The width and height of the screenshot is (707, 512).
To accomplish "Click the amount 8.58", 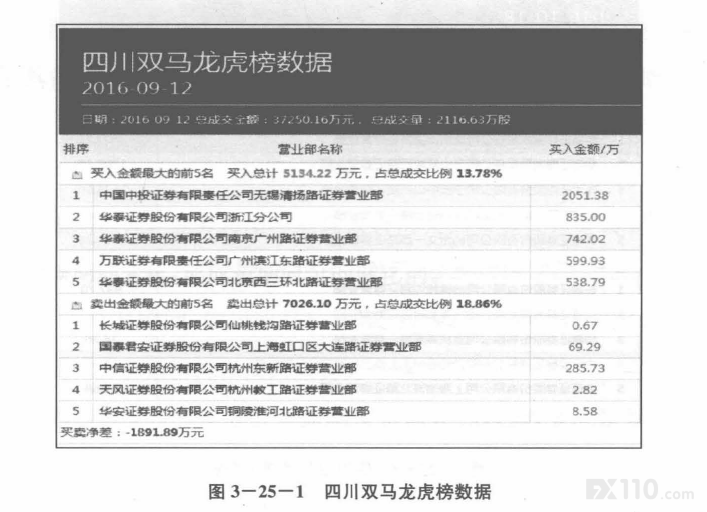I will [x=585, y=411].
